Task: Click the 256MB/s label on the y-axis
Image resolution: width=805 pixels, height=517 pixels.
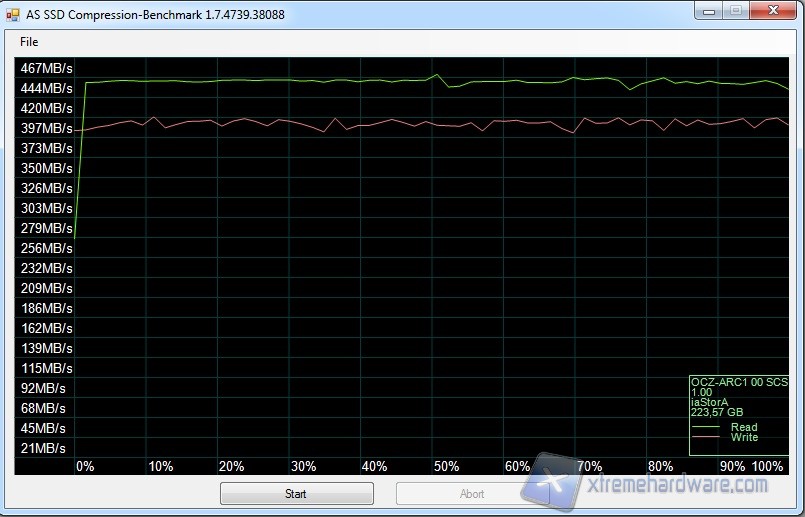Action: [46, 248]
